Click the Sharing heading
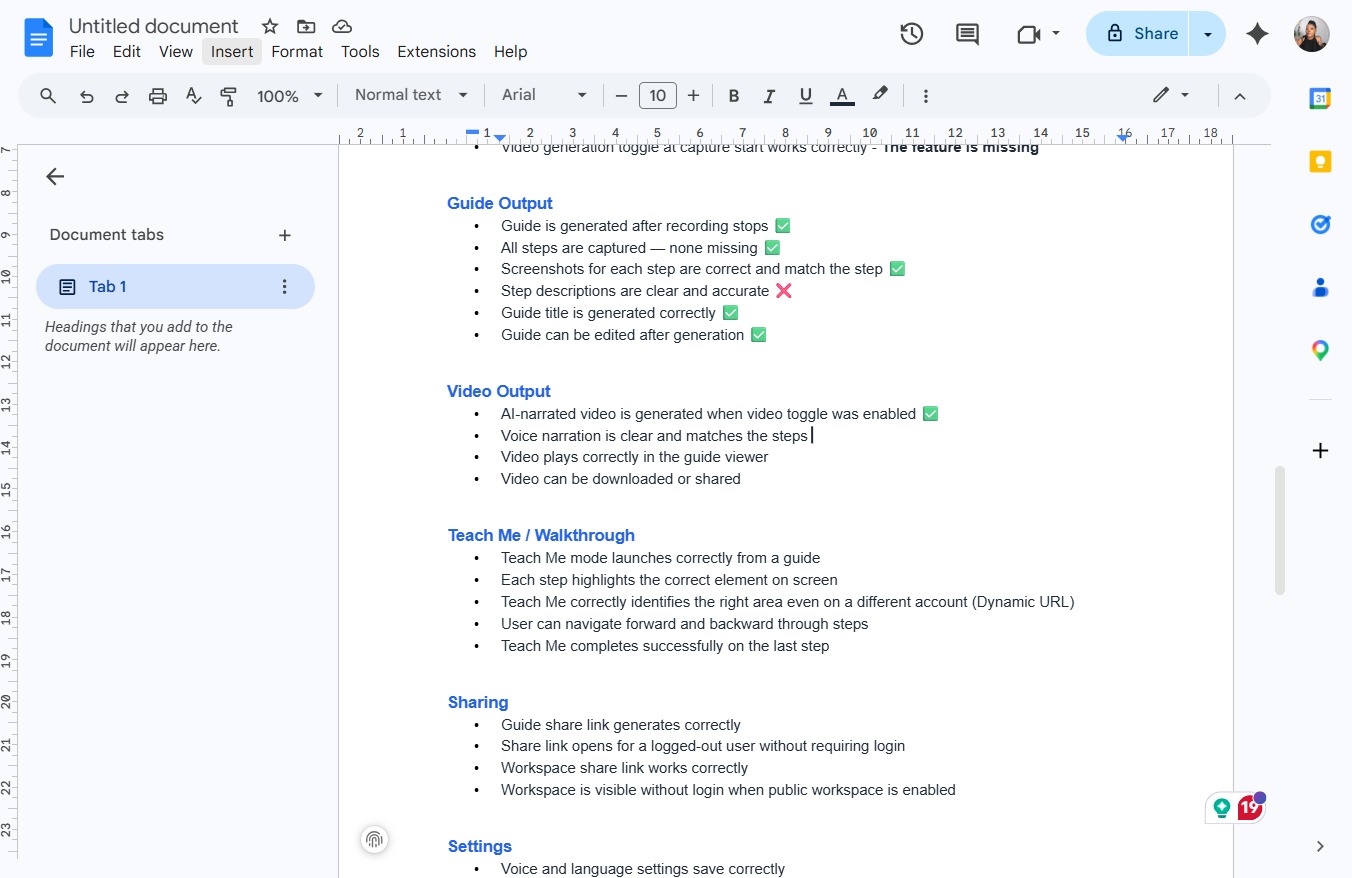The image size is (1352, 878). (x=478, y=703)
